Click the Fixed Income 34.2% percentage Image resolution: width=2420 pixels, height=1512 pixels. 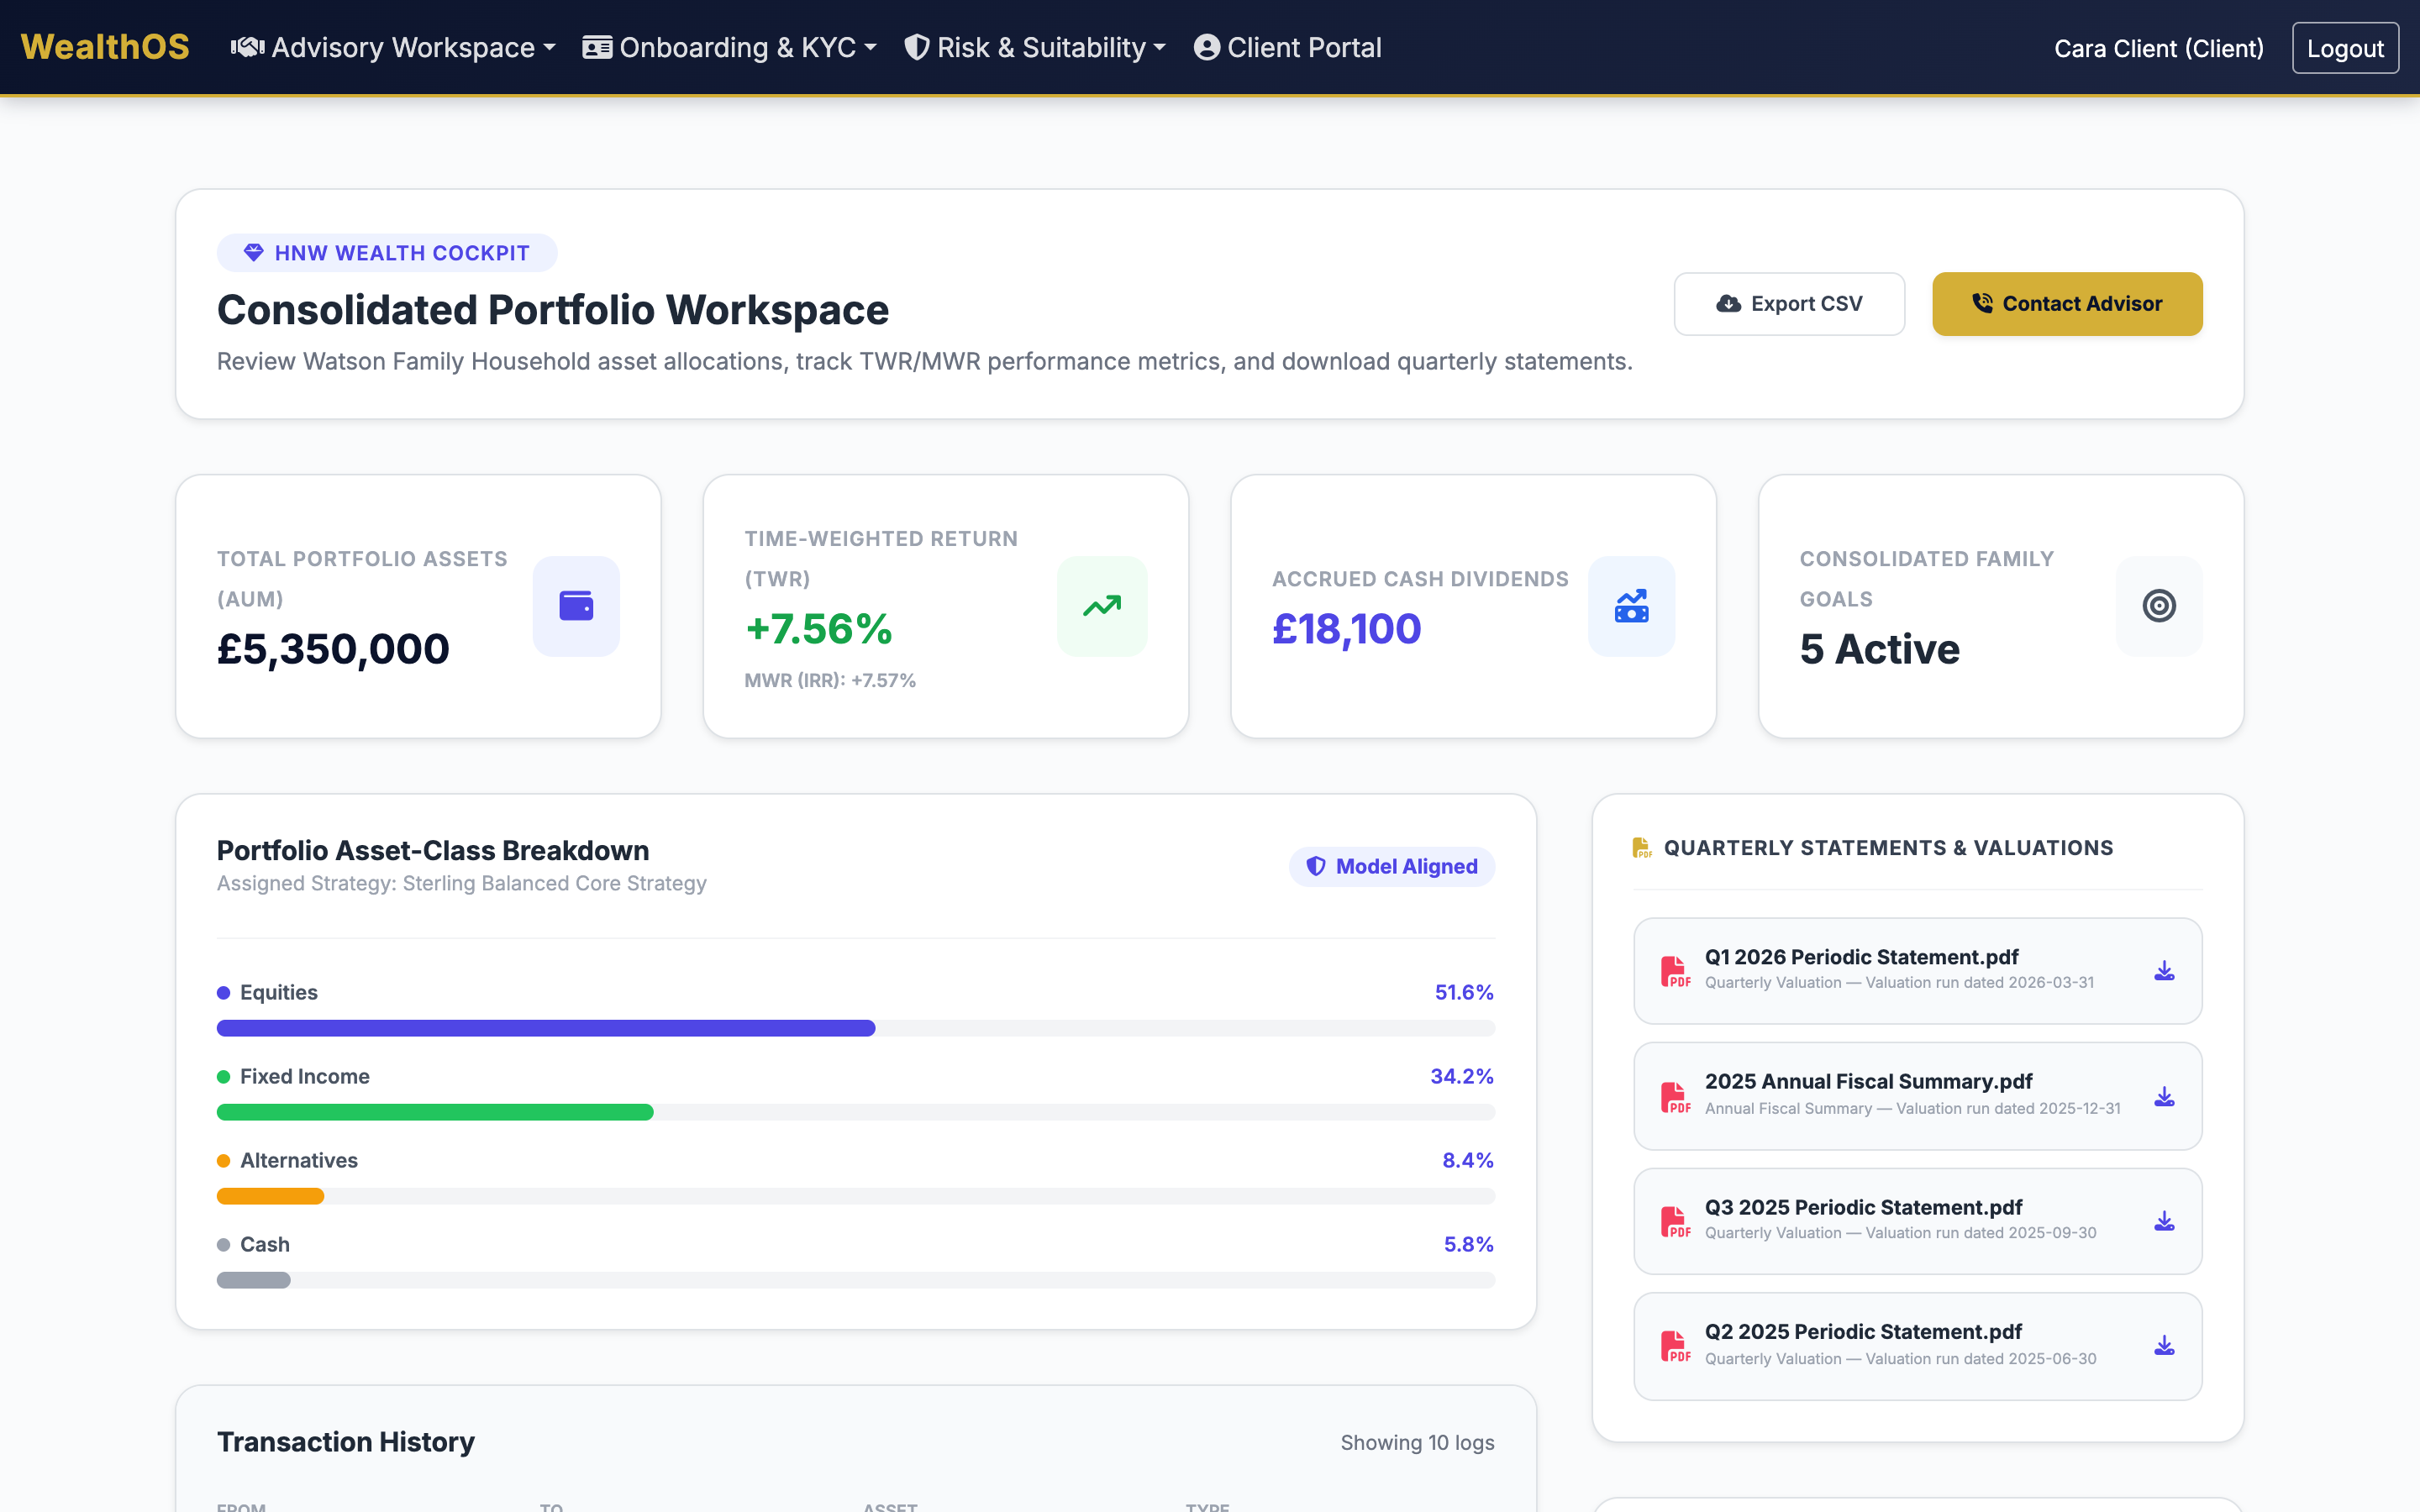[x=1462, y=1076]
